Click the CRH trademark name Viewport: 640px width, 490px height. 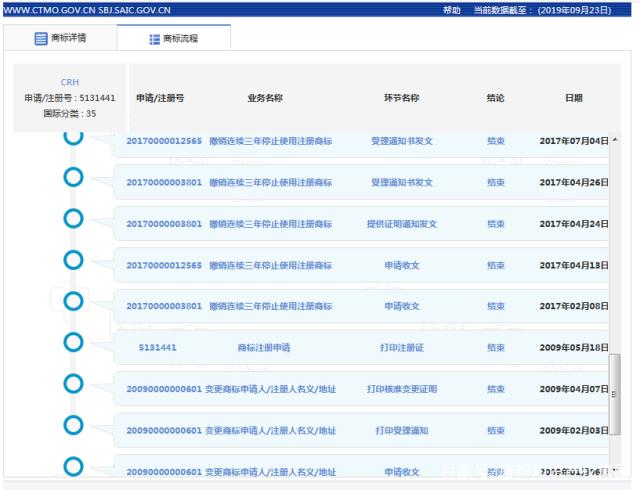coord(70,82)
